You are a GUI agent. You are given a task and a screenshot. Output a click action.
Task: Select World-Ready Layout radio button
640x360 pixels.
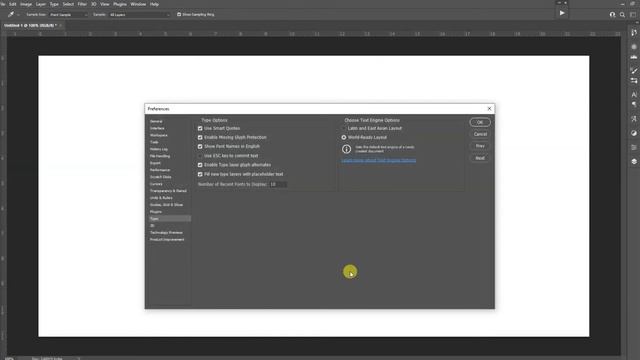pos(344,138)
